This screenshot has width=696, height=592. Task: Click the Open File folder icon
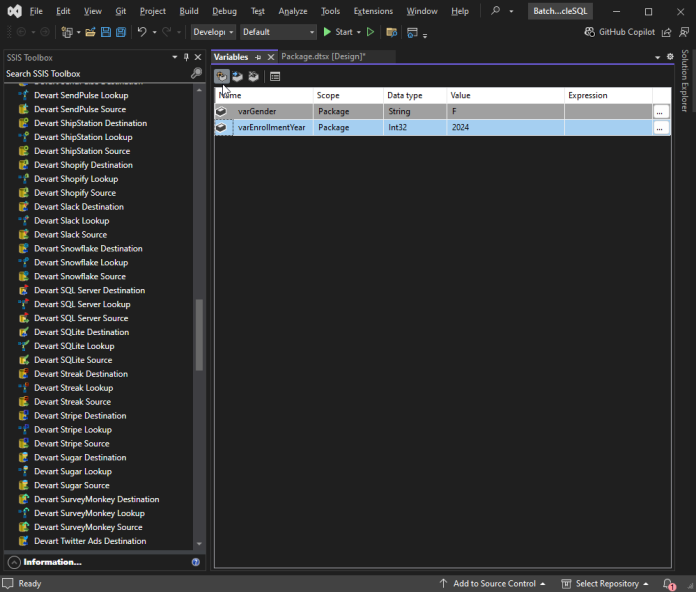point(91,32)
